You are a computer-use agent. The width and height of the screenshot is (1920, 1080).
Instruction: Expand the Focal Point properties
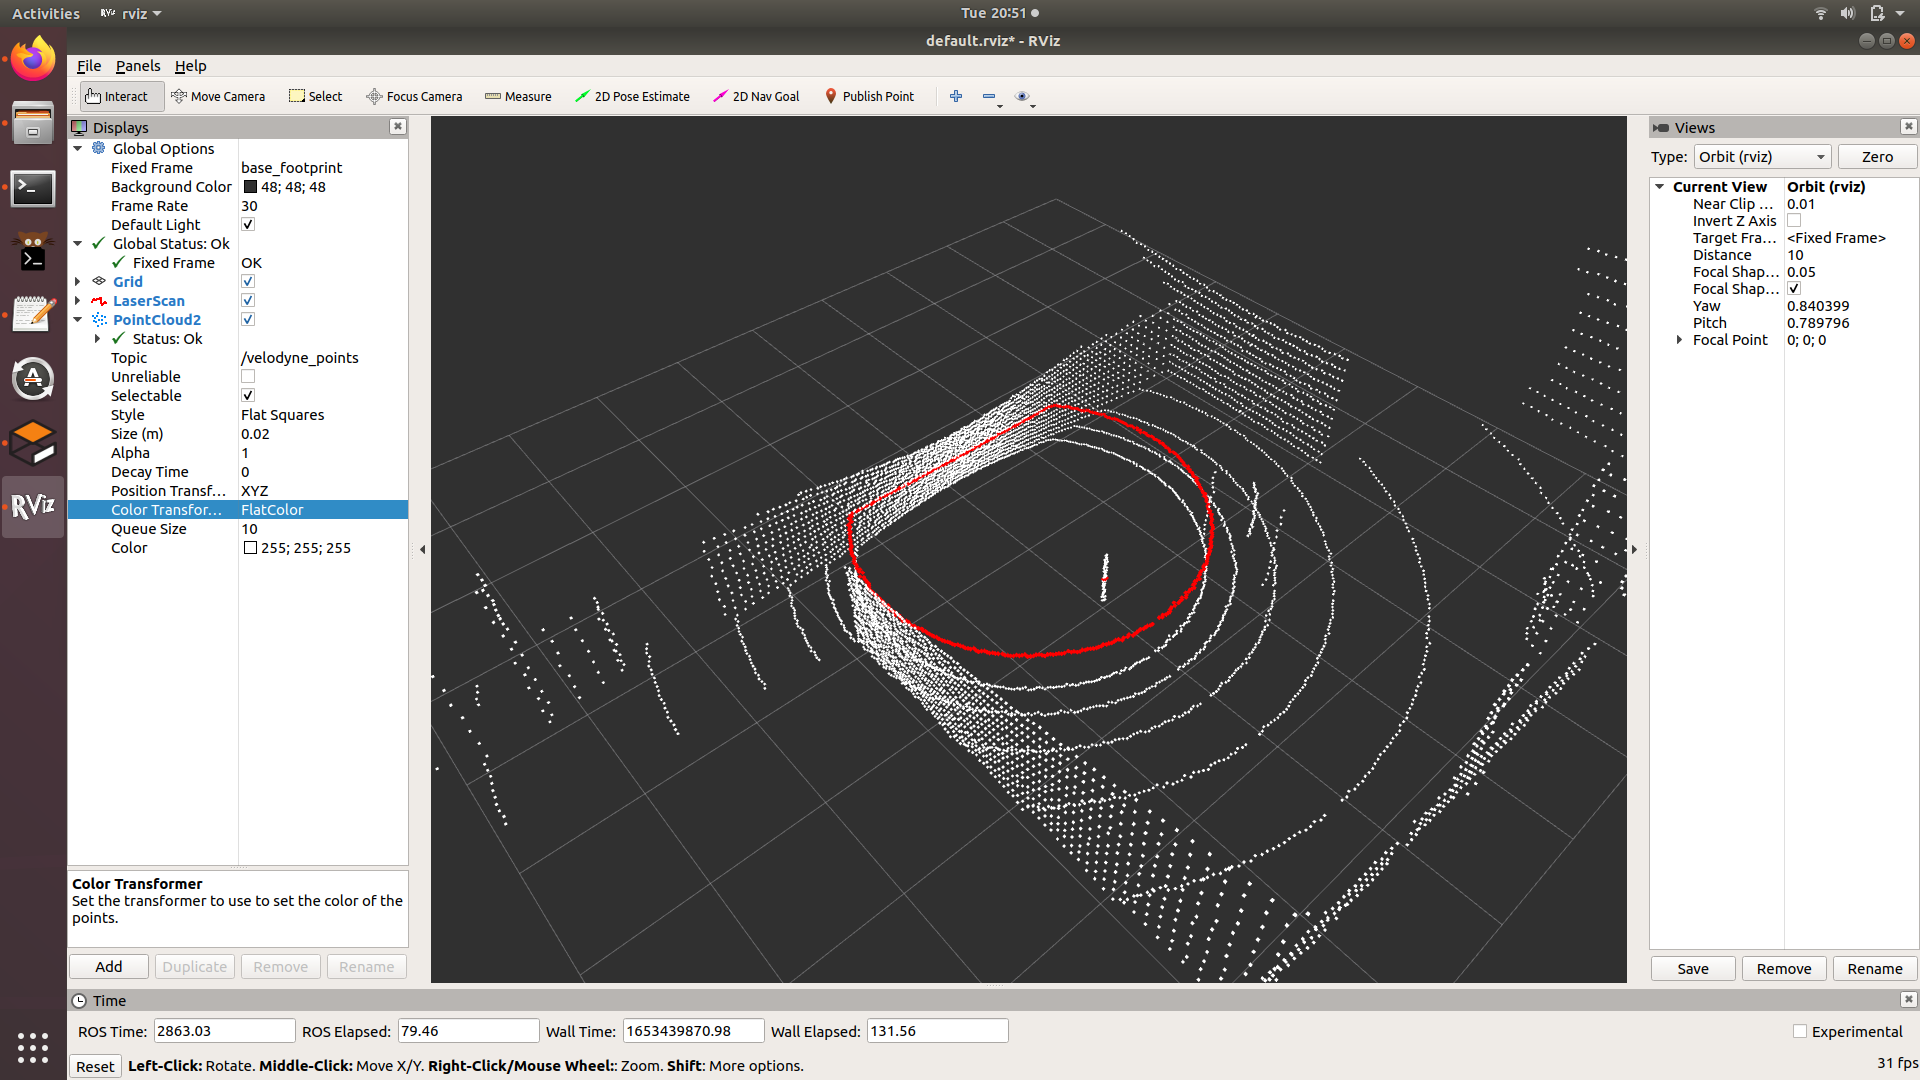(x=1678, y=339)
